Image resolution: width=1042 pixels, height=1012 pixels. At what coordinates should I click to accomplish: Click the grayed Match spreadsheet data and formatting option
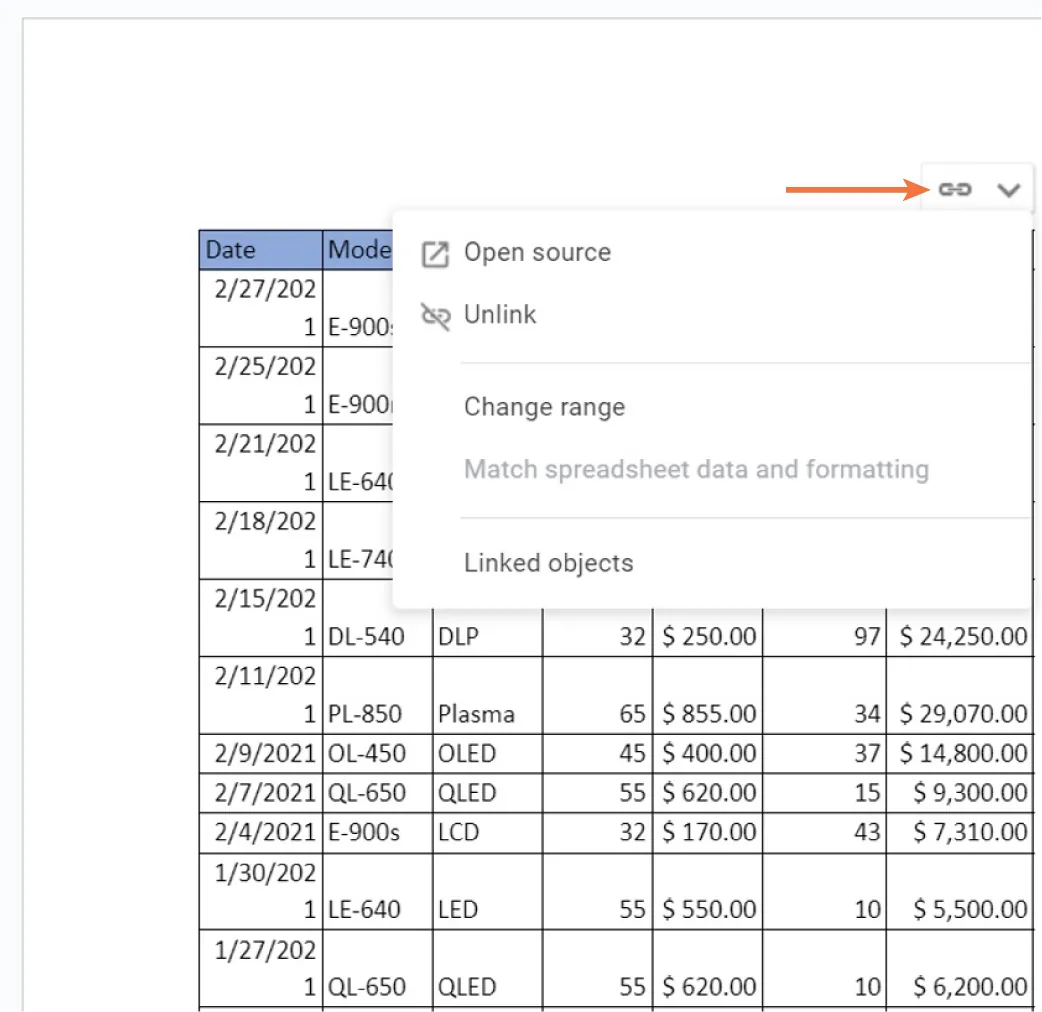(x=695, y=469)
